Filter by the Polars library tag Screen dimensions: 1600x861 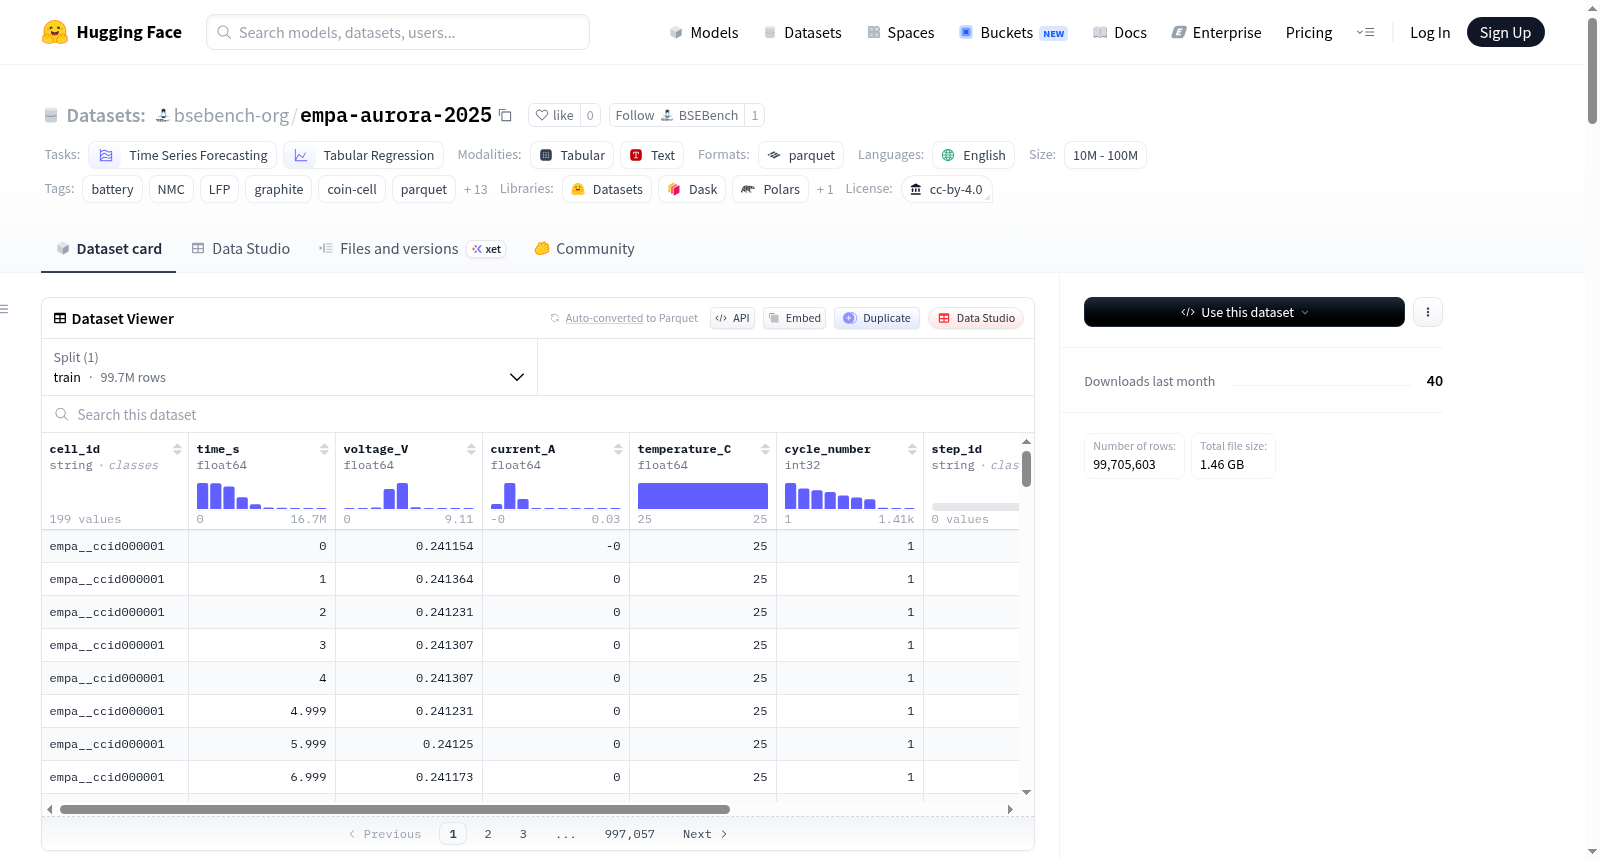click(x=770, y=189)
